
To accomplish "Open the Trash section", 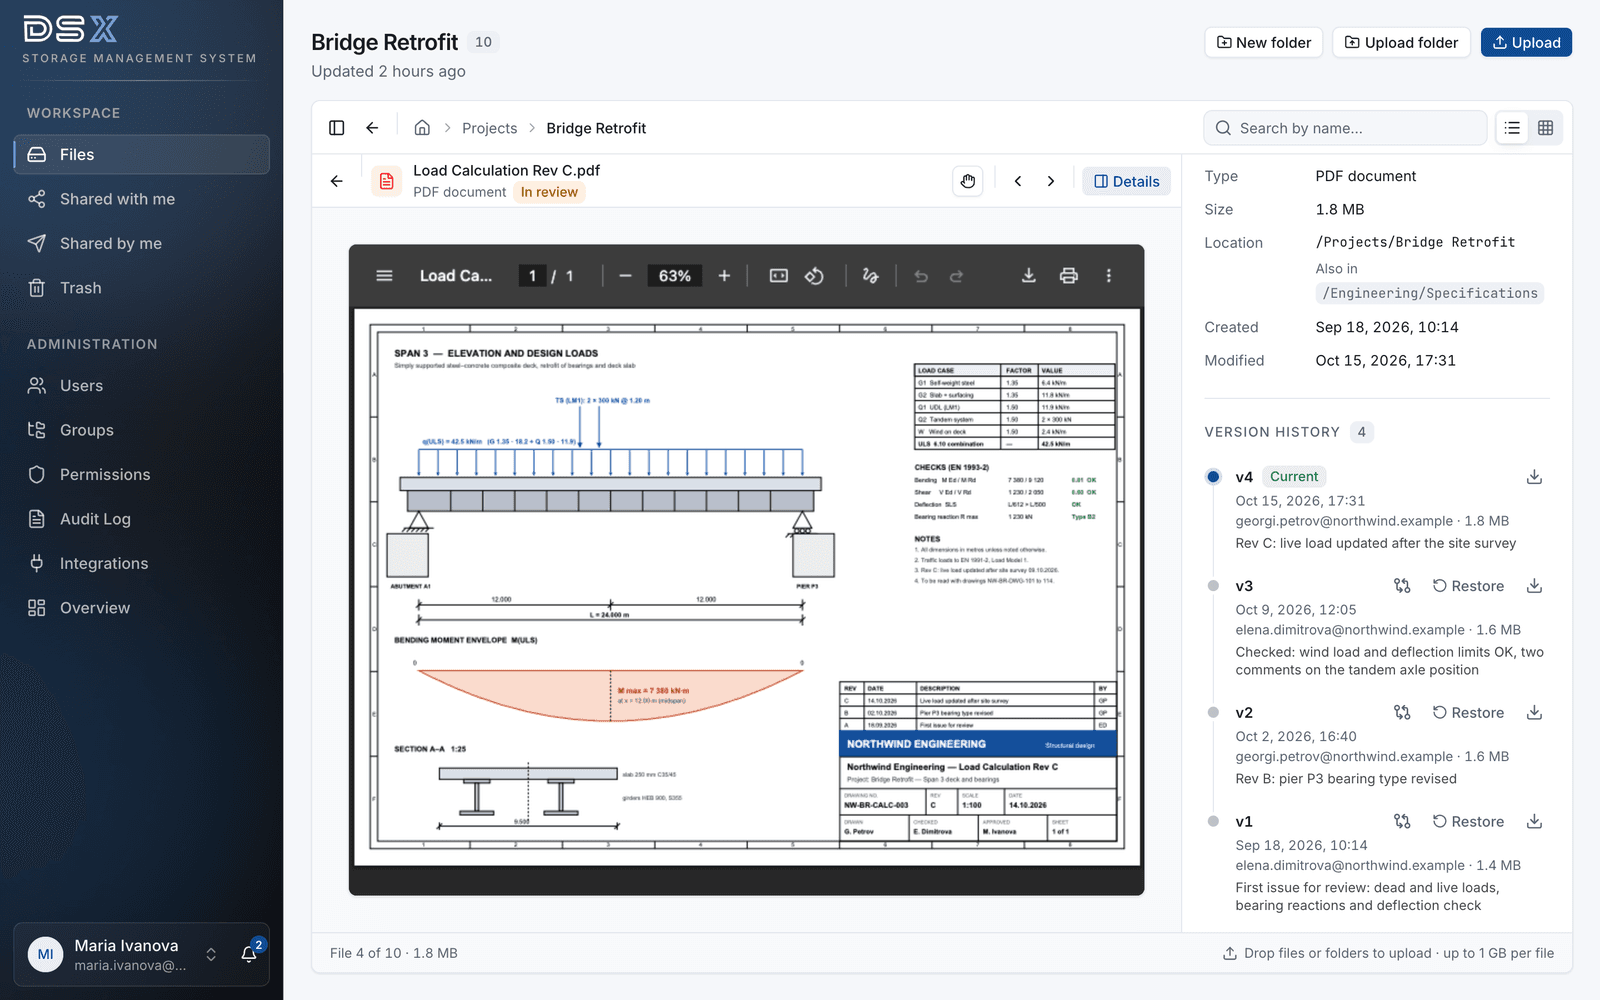I will (x=142, y=288).
